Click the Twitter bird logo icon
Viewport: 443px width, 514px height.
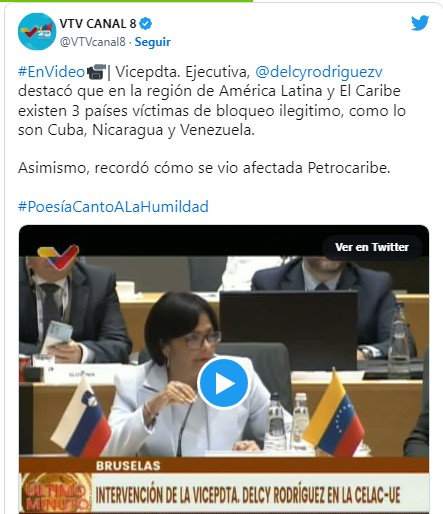420,23
